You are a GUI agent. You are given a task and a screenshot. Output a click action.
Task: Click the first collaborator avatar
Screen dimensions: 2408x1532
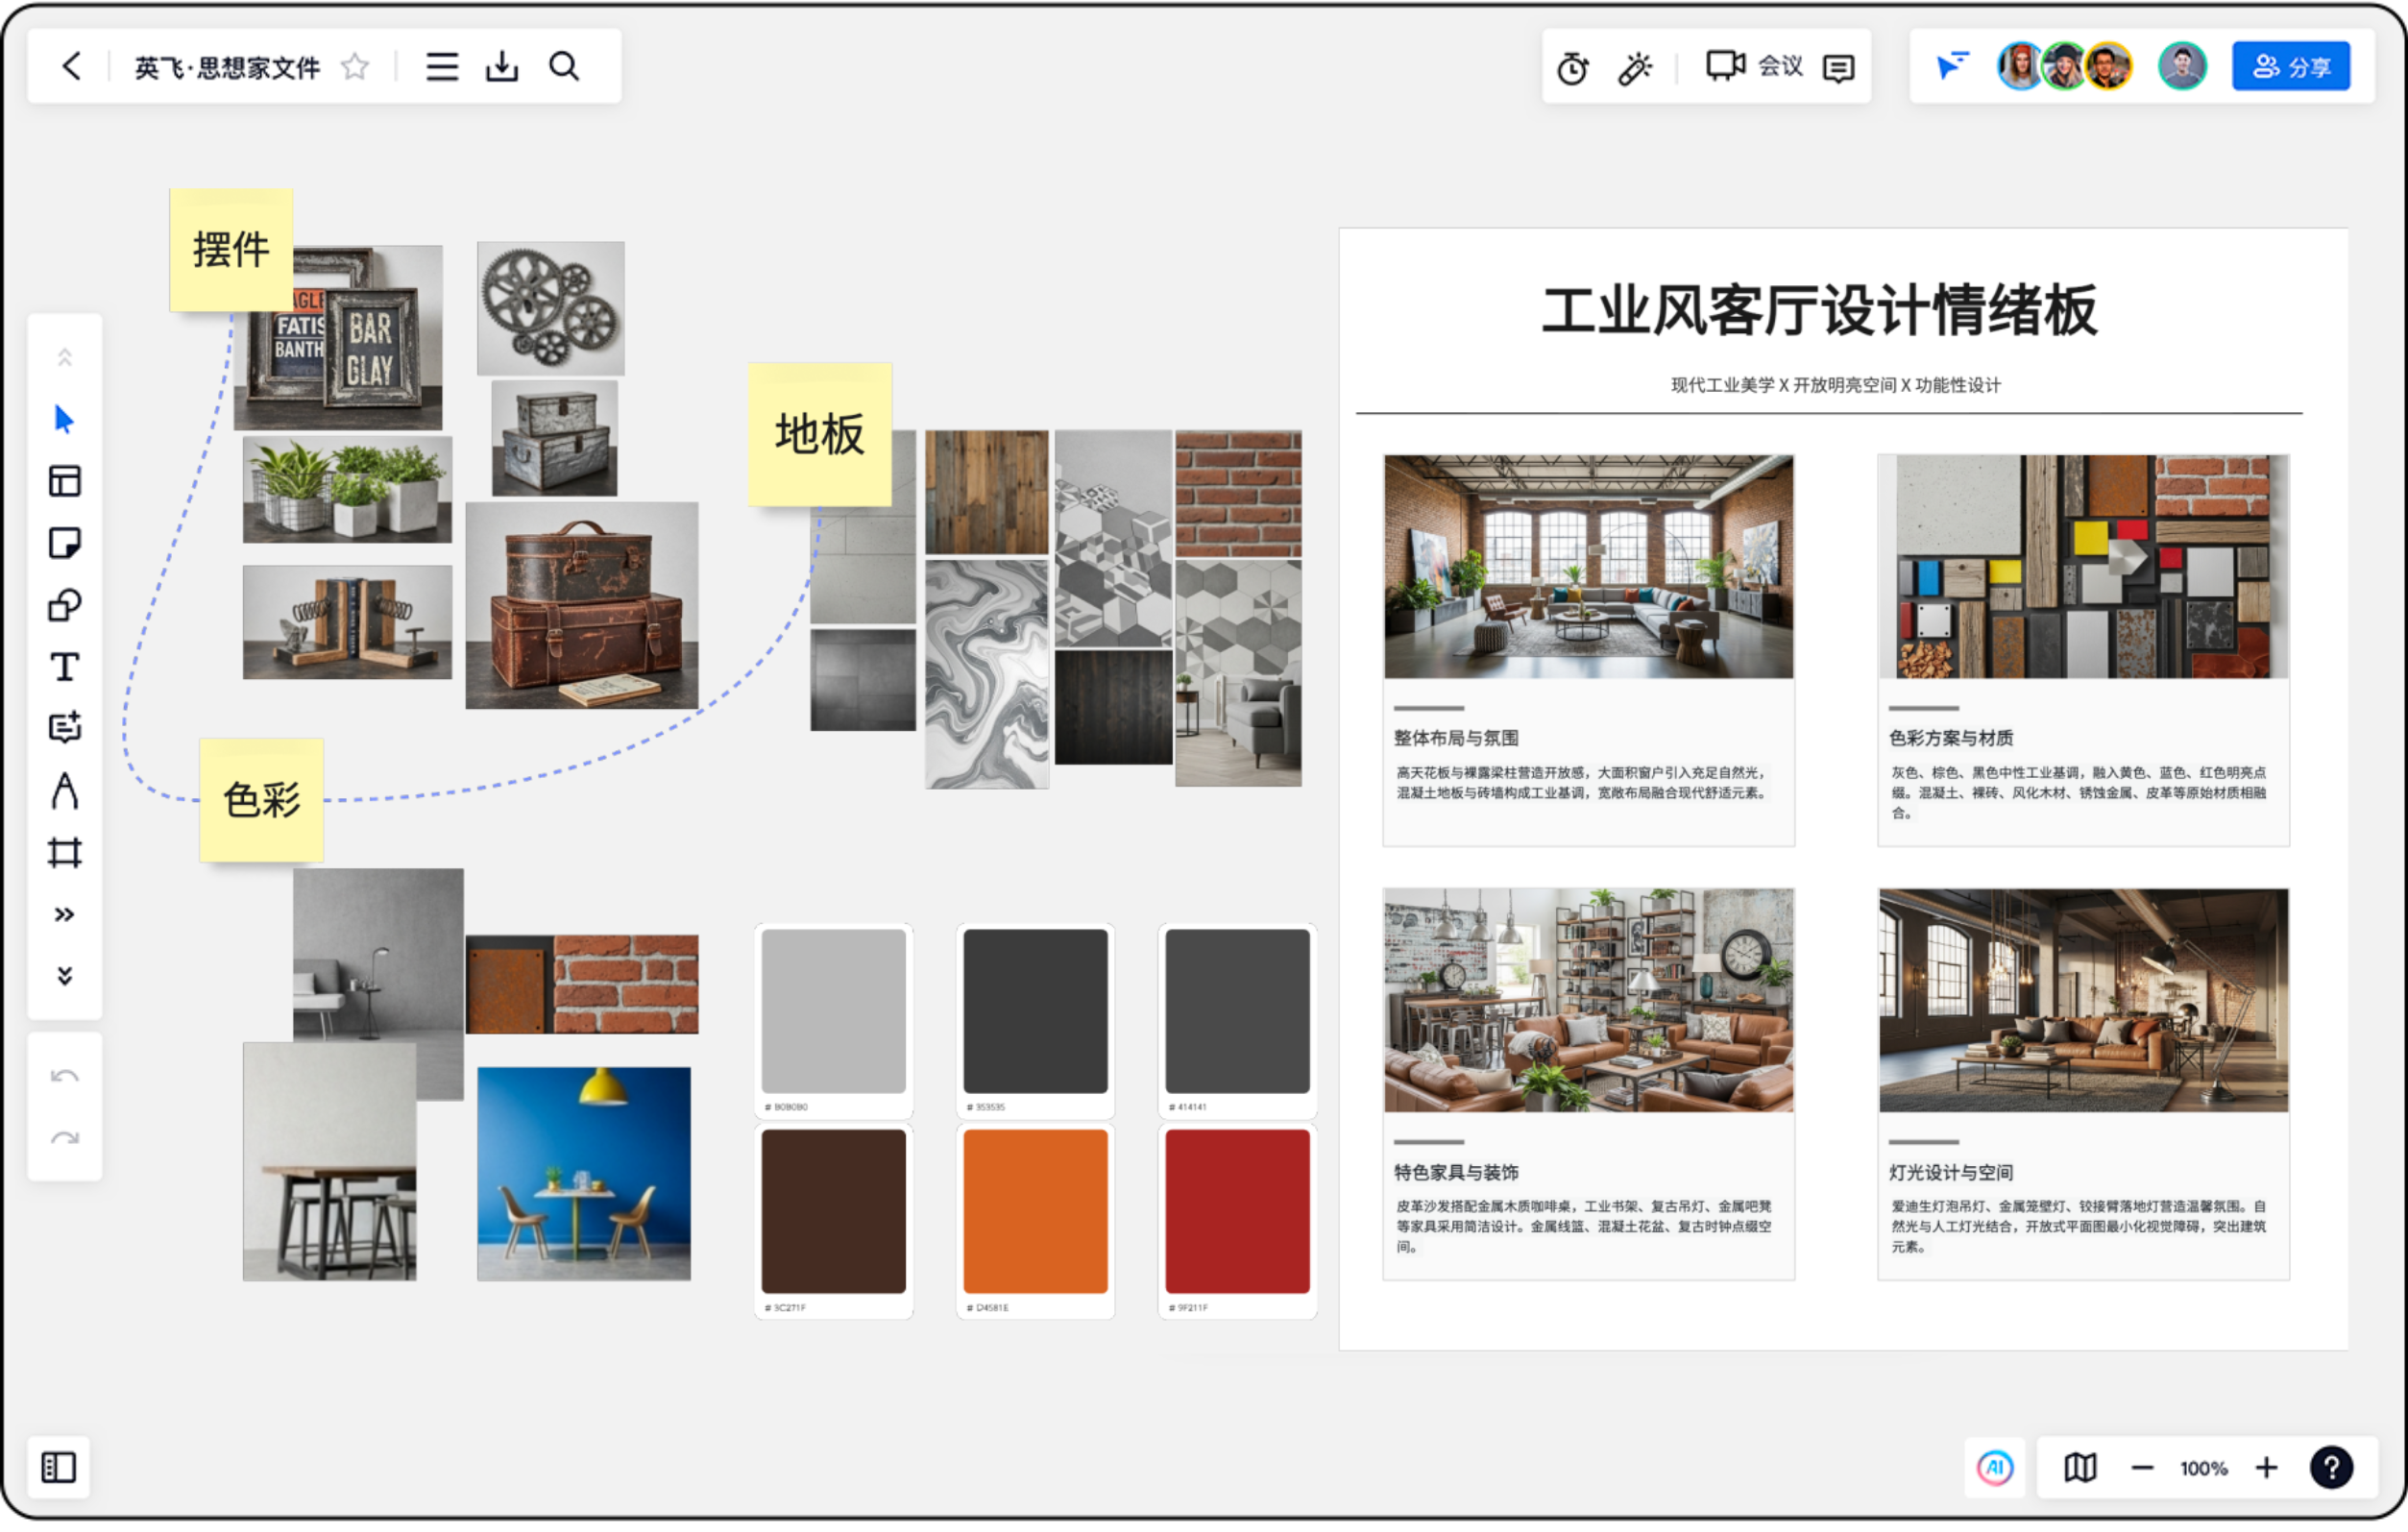pyautogui.click(x=2021, y=67)
